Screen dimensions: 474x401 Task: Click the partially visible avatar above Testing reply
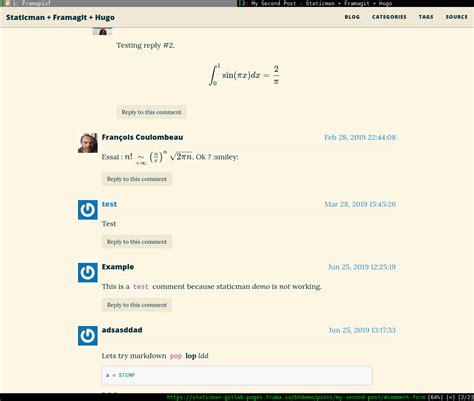[x=102, y=31]
